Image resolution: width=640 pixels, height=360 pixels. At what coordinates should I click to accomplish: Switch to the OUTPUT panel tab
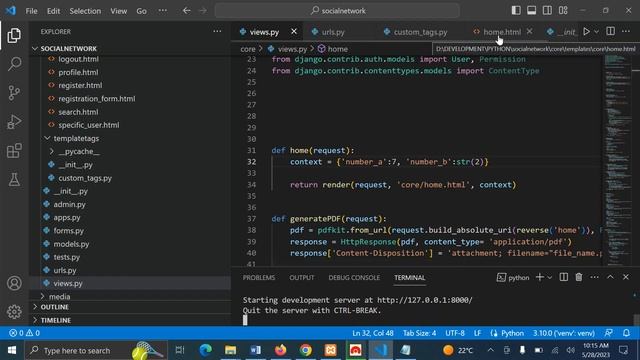click(x=302, y=278)
